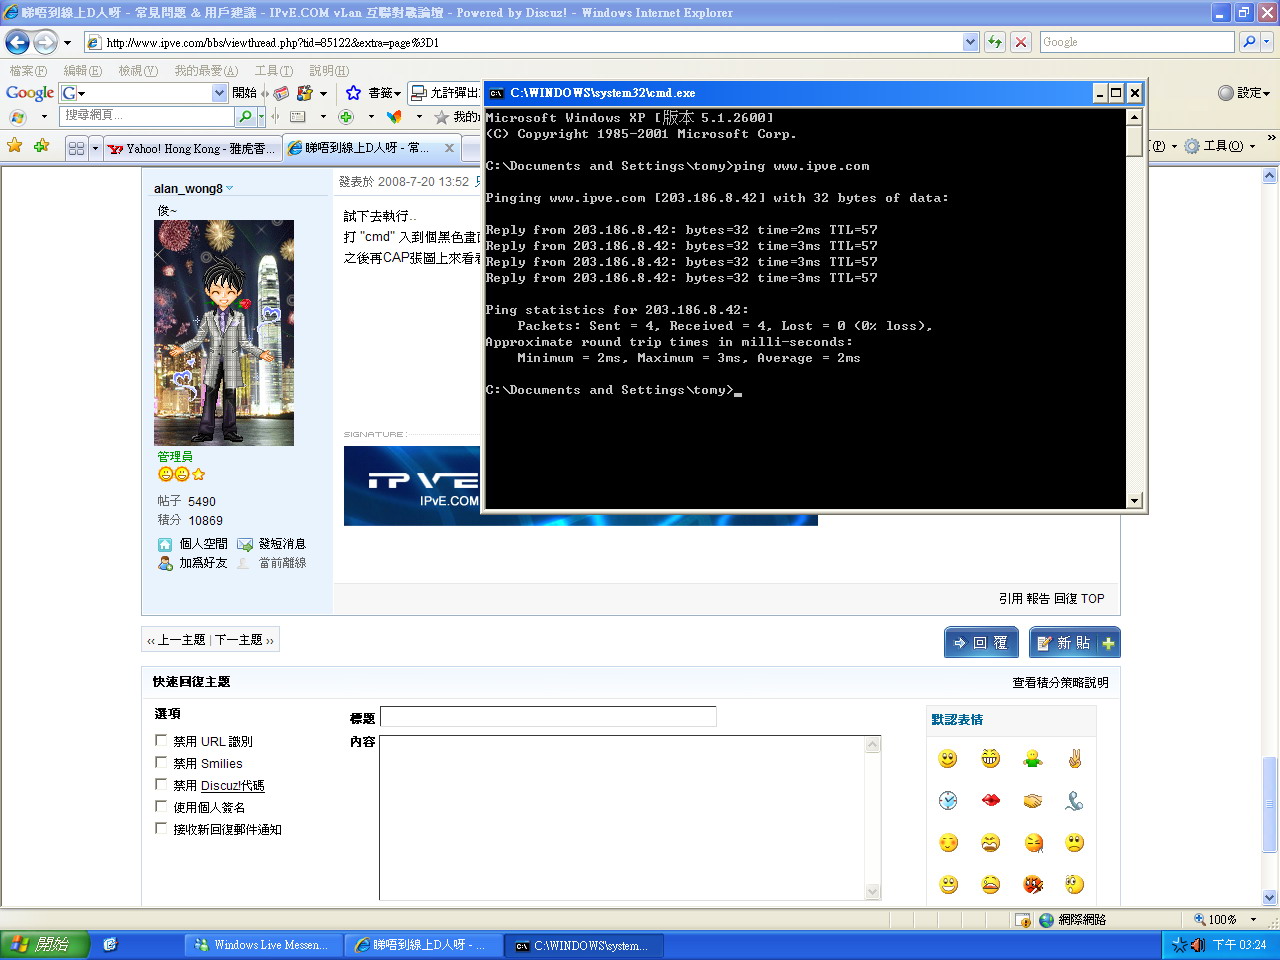The height and width of the screenshot is (960, 1280).
Task: Enable the 接收新回復郵件通知 checkbox
Action: (161, 829)
